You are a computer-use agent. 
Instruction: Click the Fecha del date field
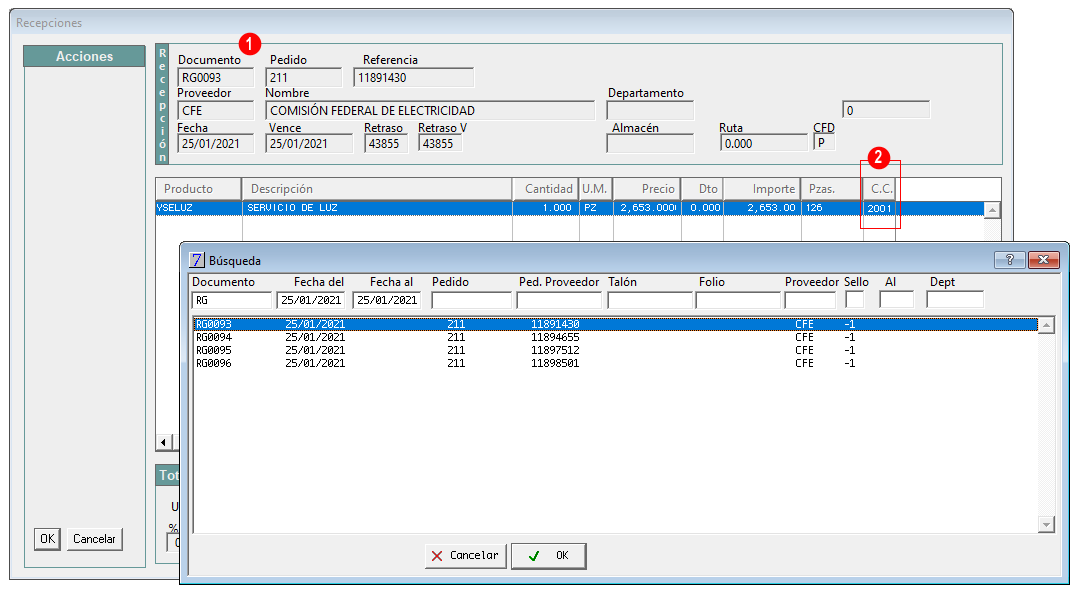[x=311, y=300]
